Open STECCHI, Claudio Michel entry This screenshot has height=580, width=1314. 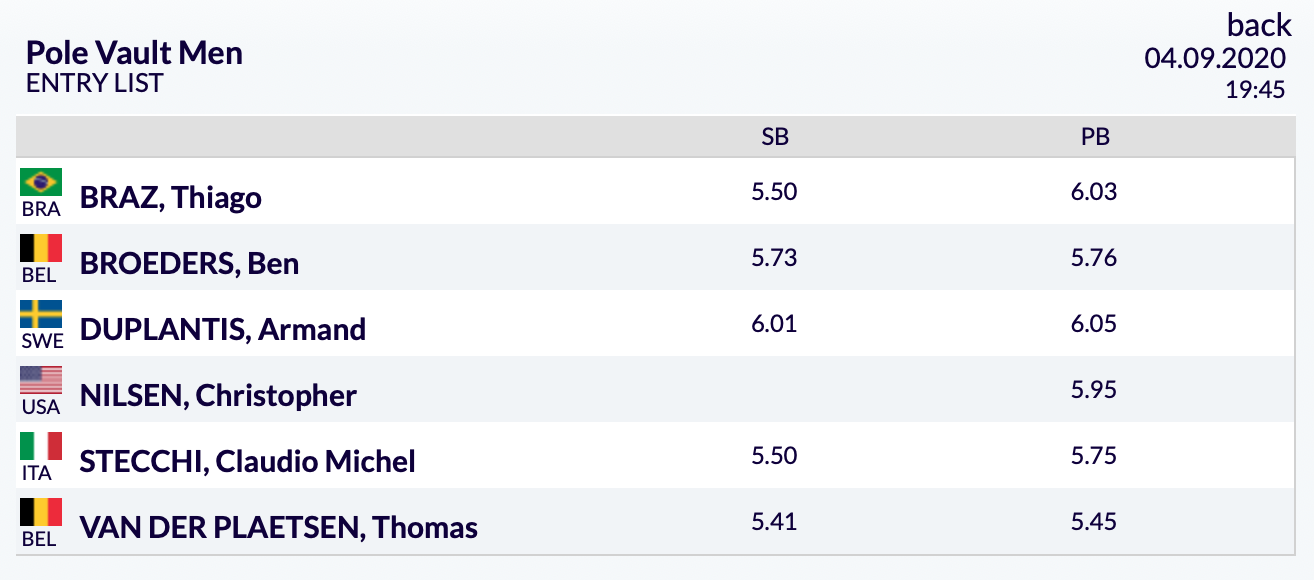[248, 461]
